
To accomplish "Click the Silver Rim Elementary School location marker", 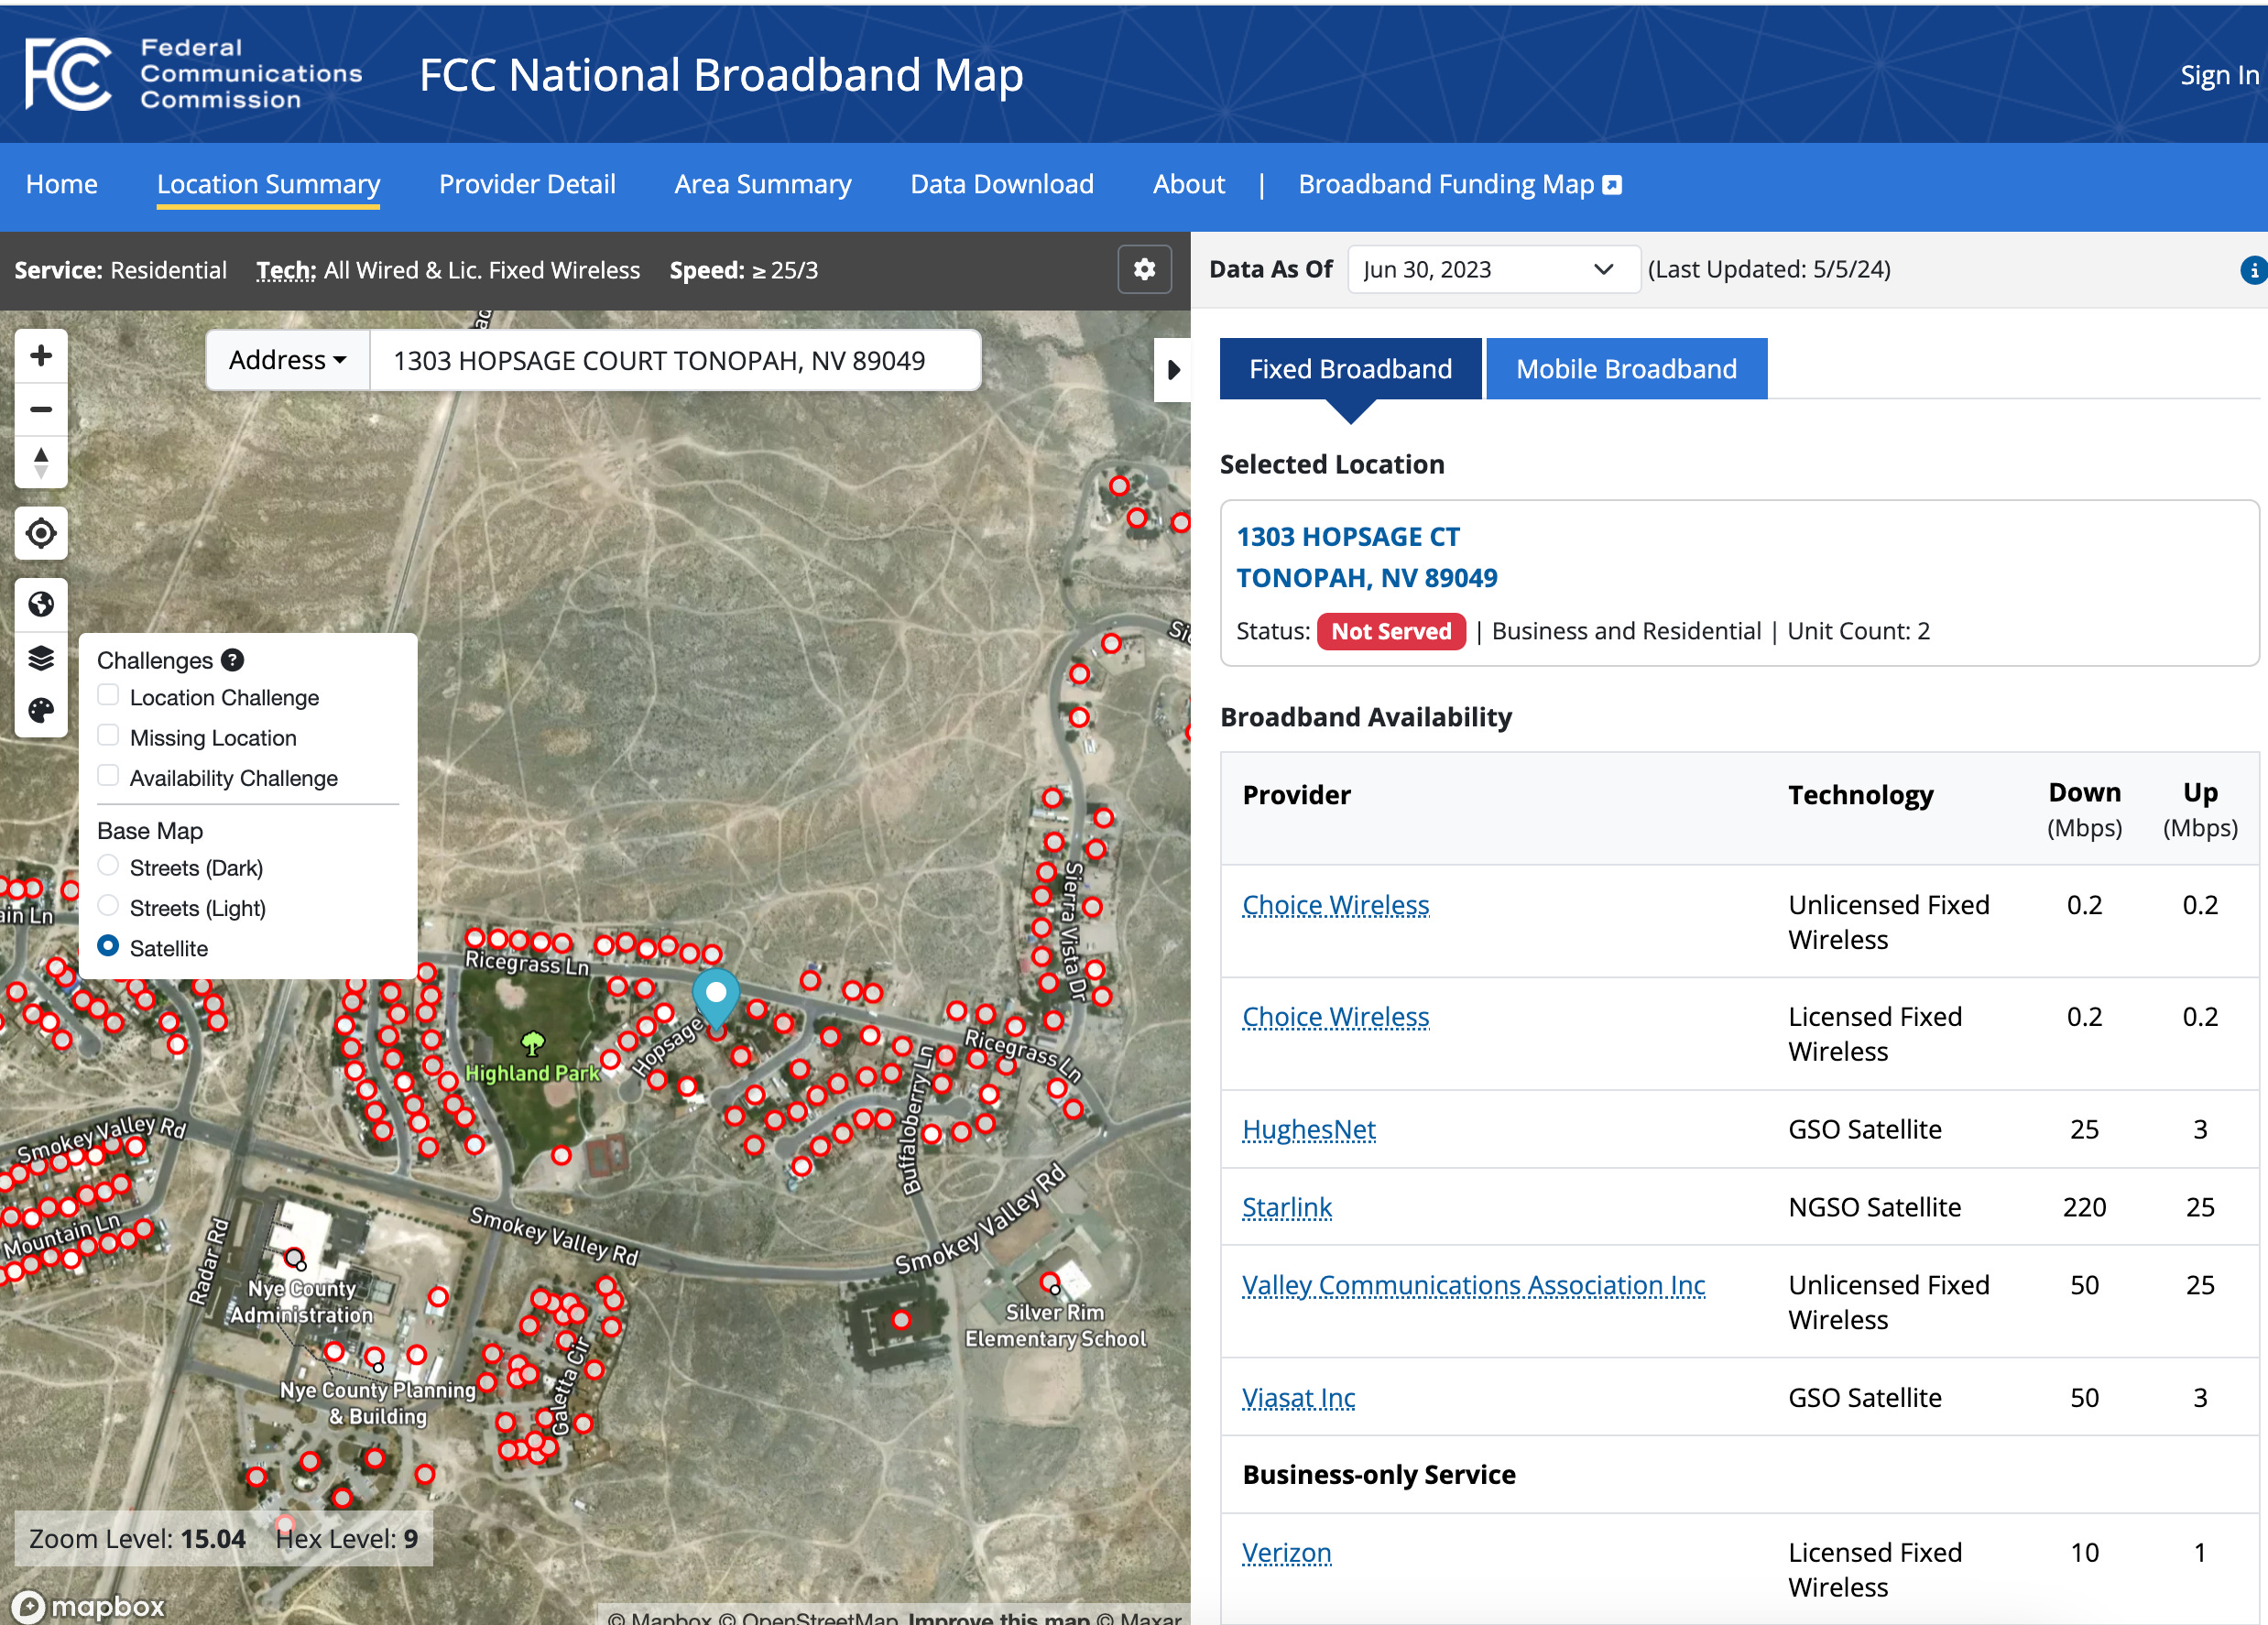I will (x=1050, y=1282).
